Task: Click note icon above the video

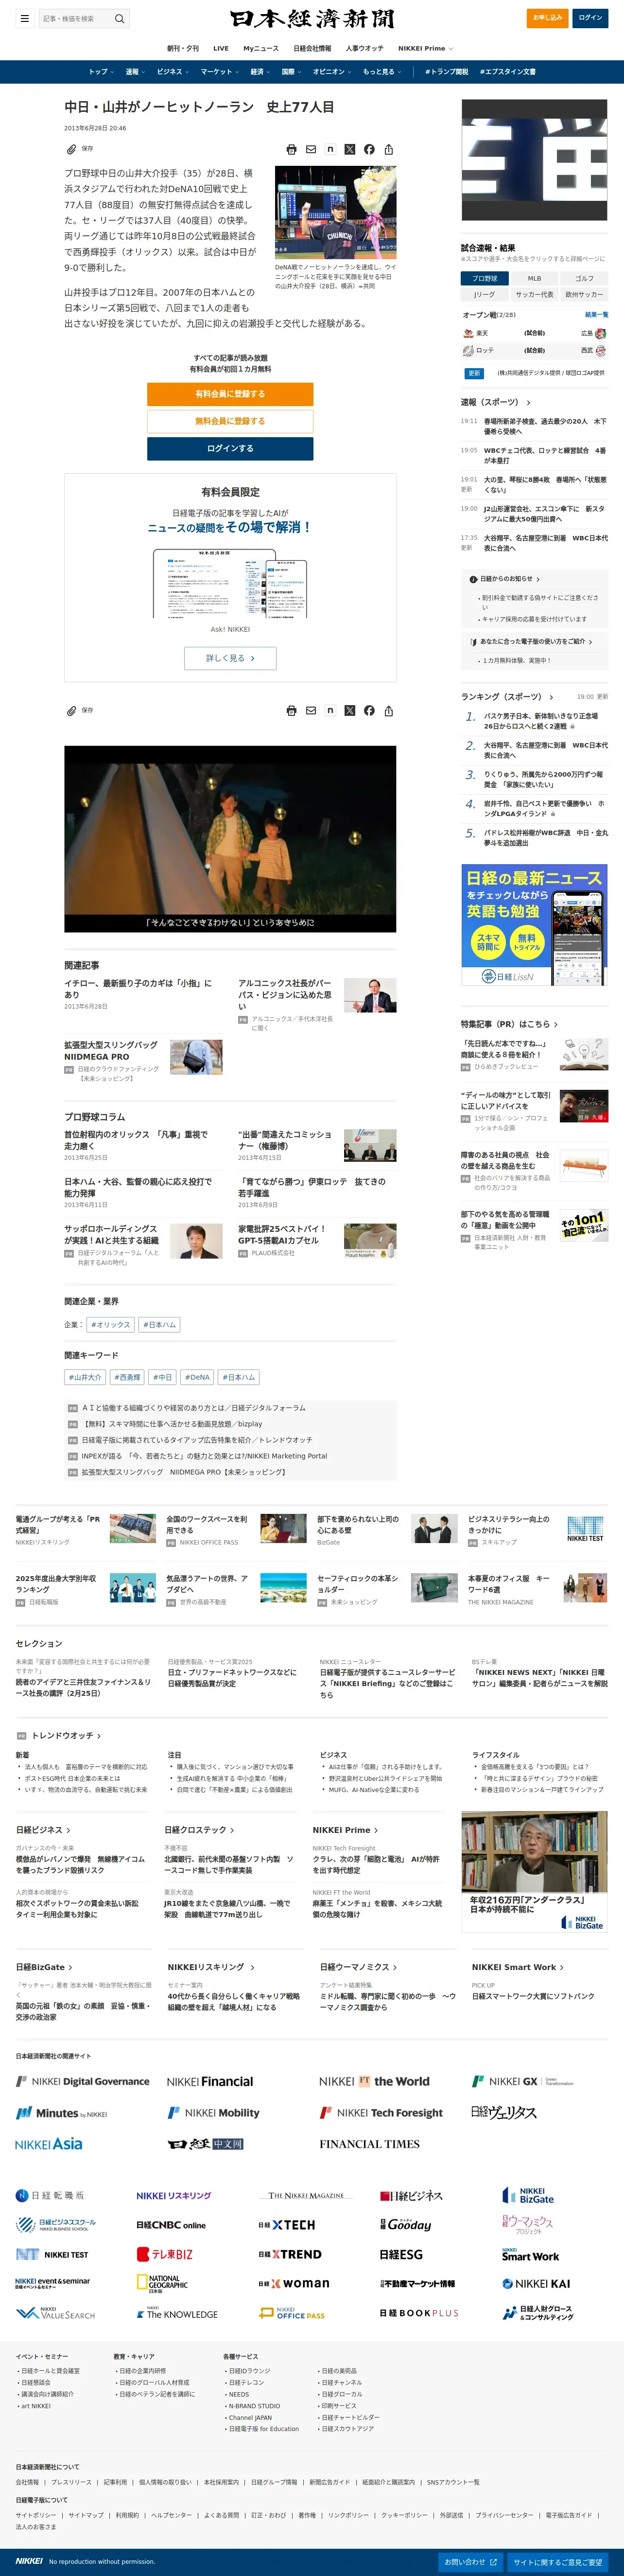Action: coord(330,711)
